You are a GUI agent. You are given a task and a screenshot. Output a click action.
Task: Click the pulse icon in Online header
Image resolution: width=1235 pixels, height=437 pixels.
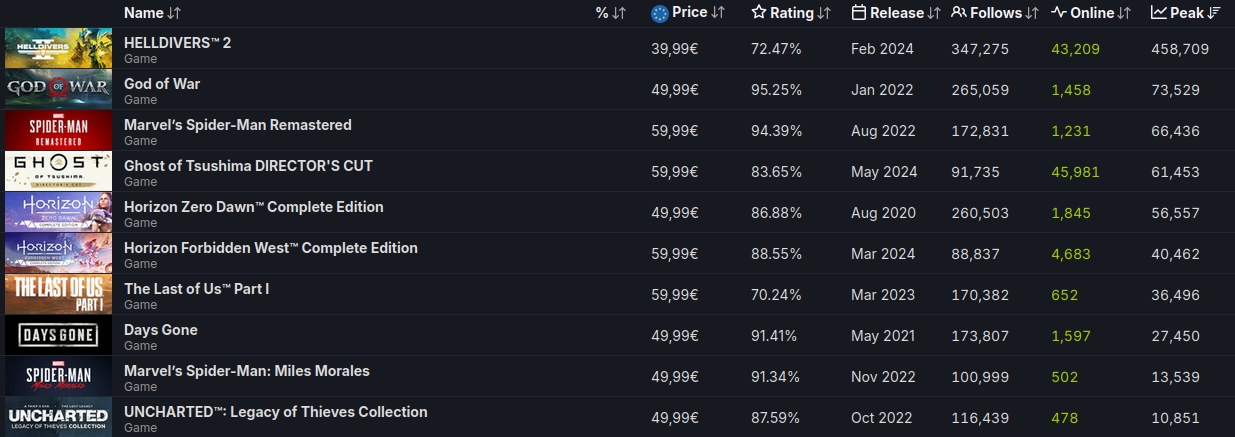point(1059,13)
